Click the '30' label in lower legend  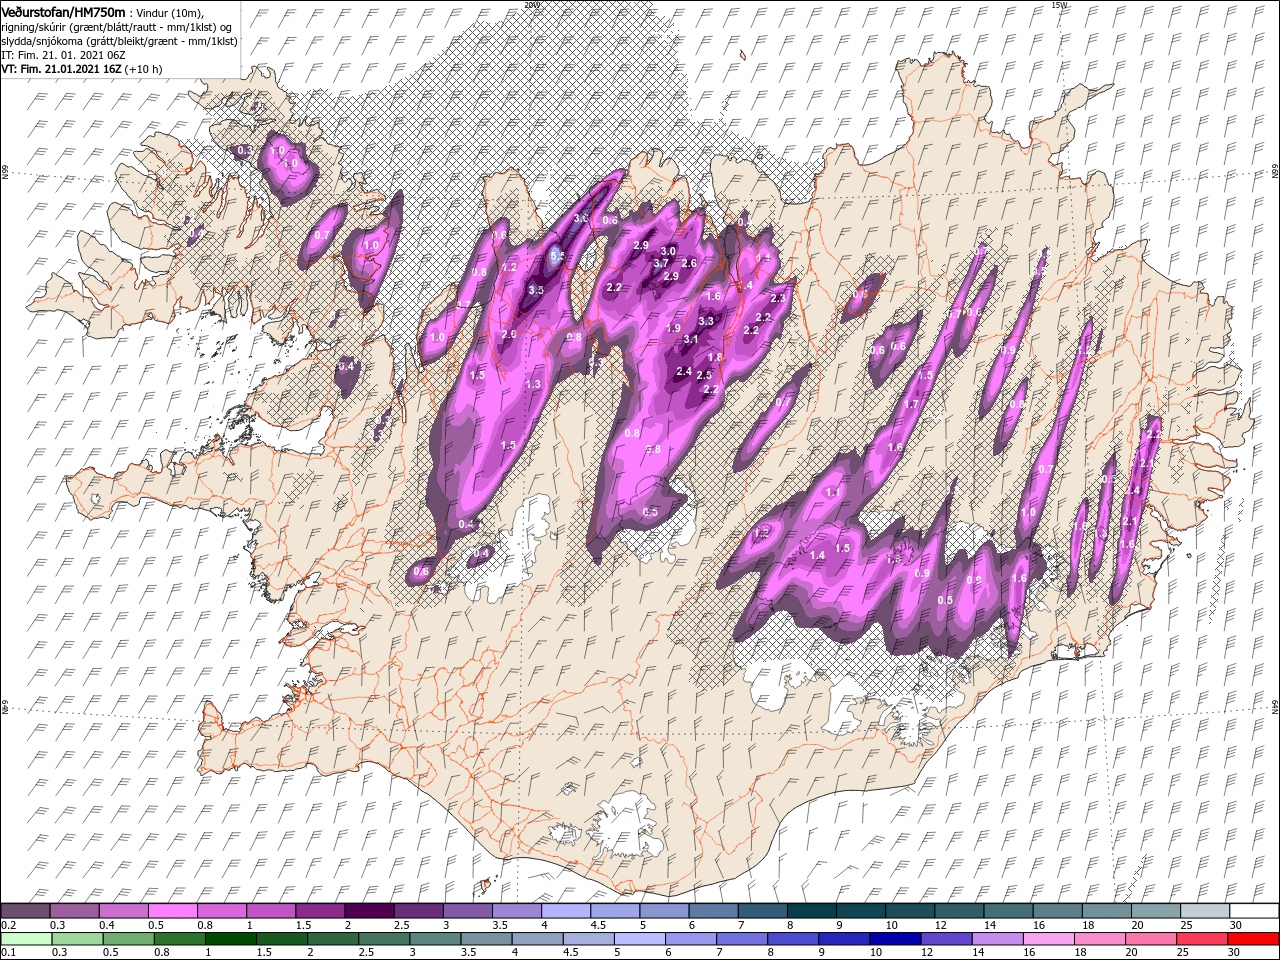point(1233,953)
